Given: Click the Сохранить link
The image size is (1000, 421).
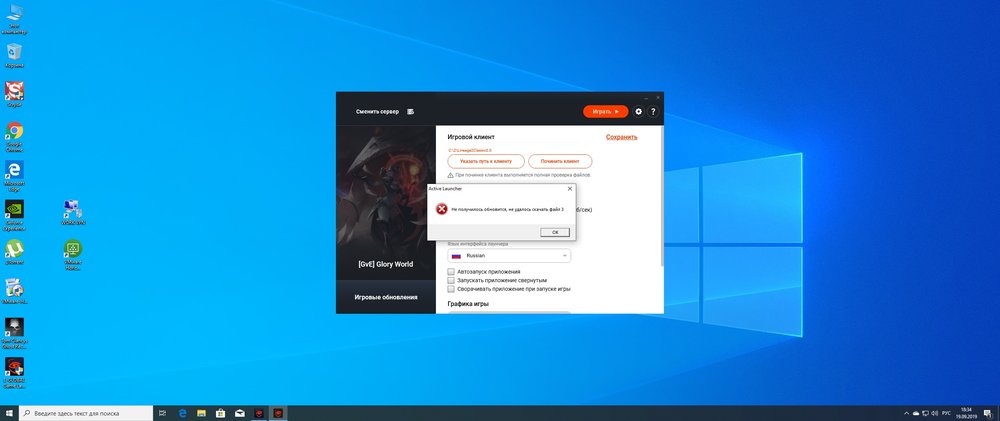Looking at the screenshot, I should pyautogui.click(x=621, y=137).
